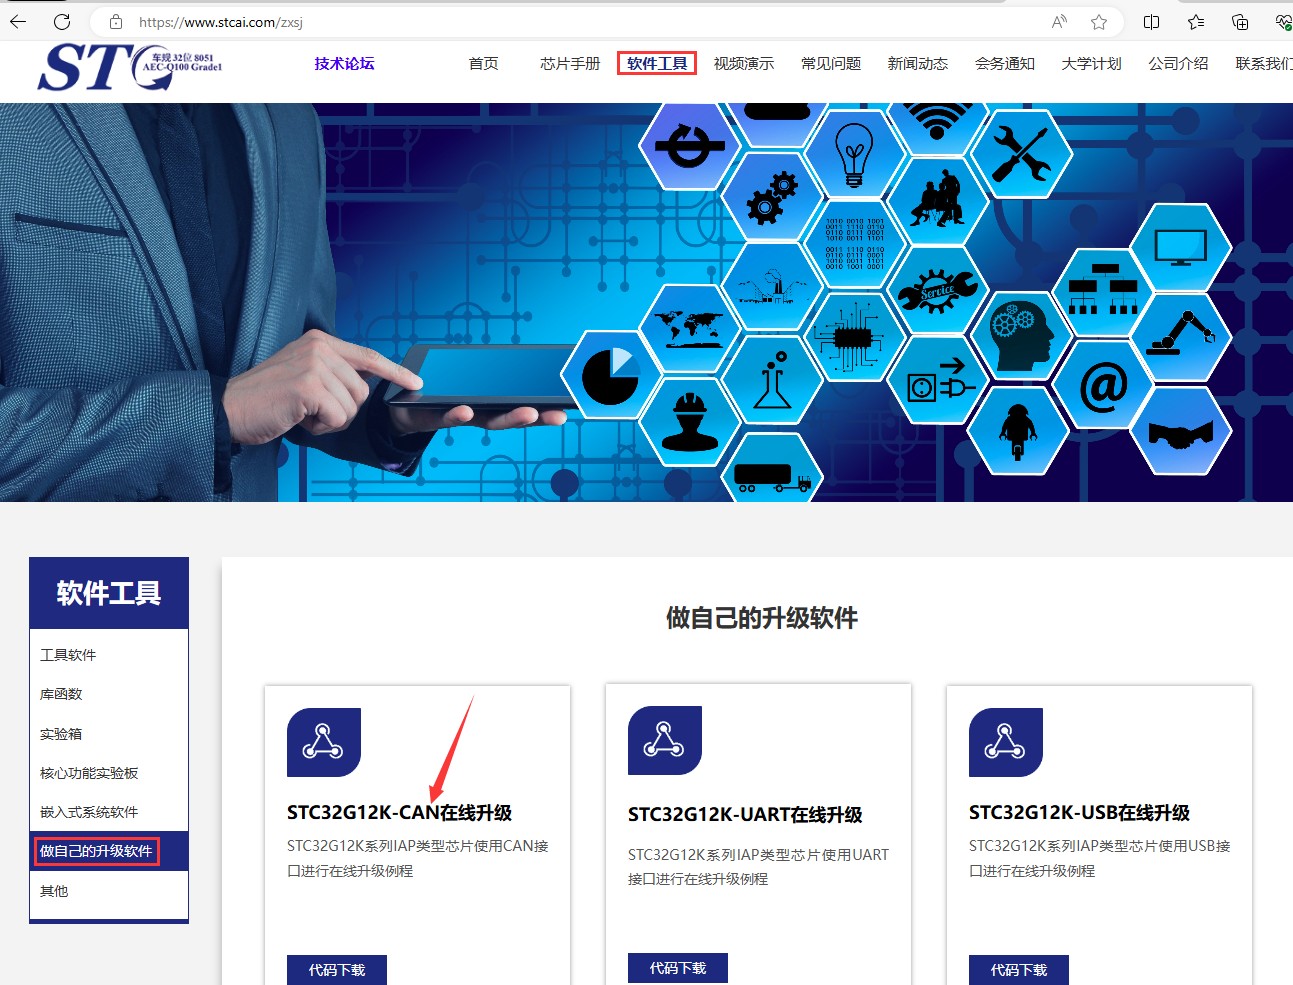Go to the 首页 home menu item
1293x985 pixels.
(x=483, y=64)
